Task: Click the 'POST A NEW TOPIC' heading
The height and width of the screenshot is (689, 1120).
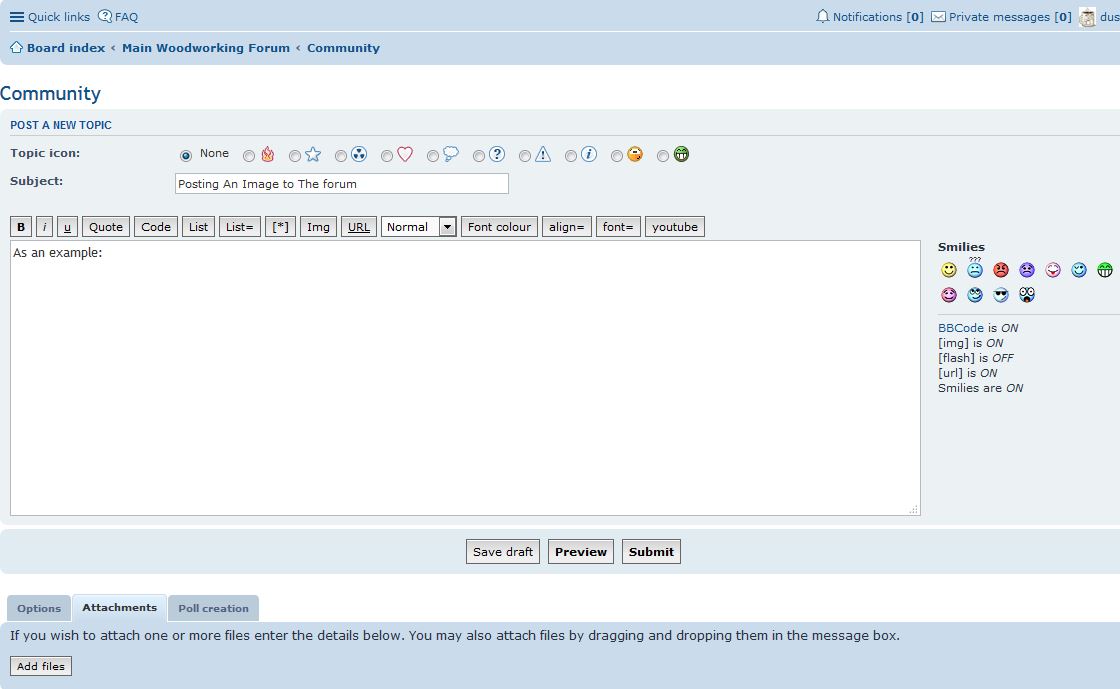Action: click(61, 125)
